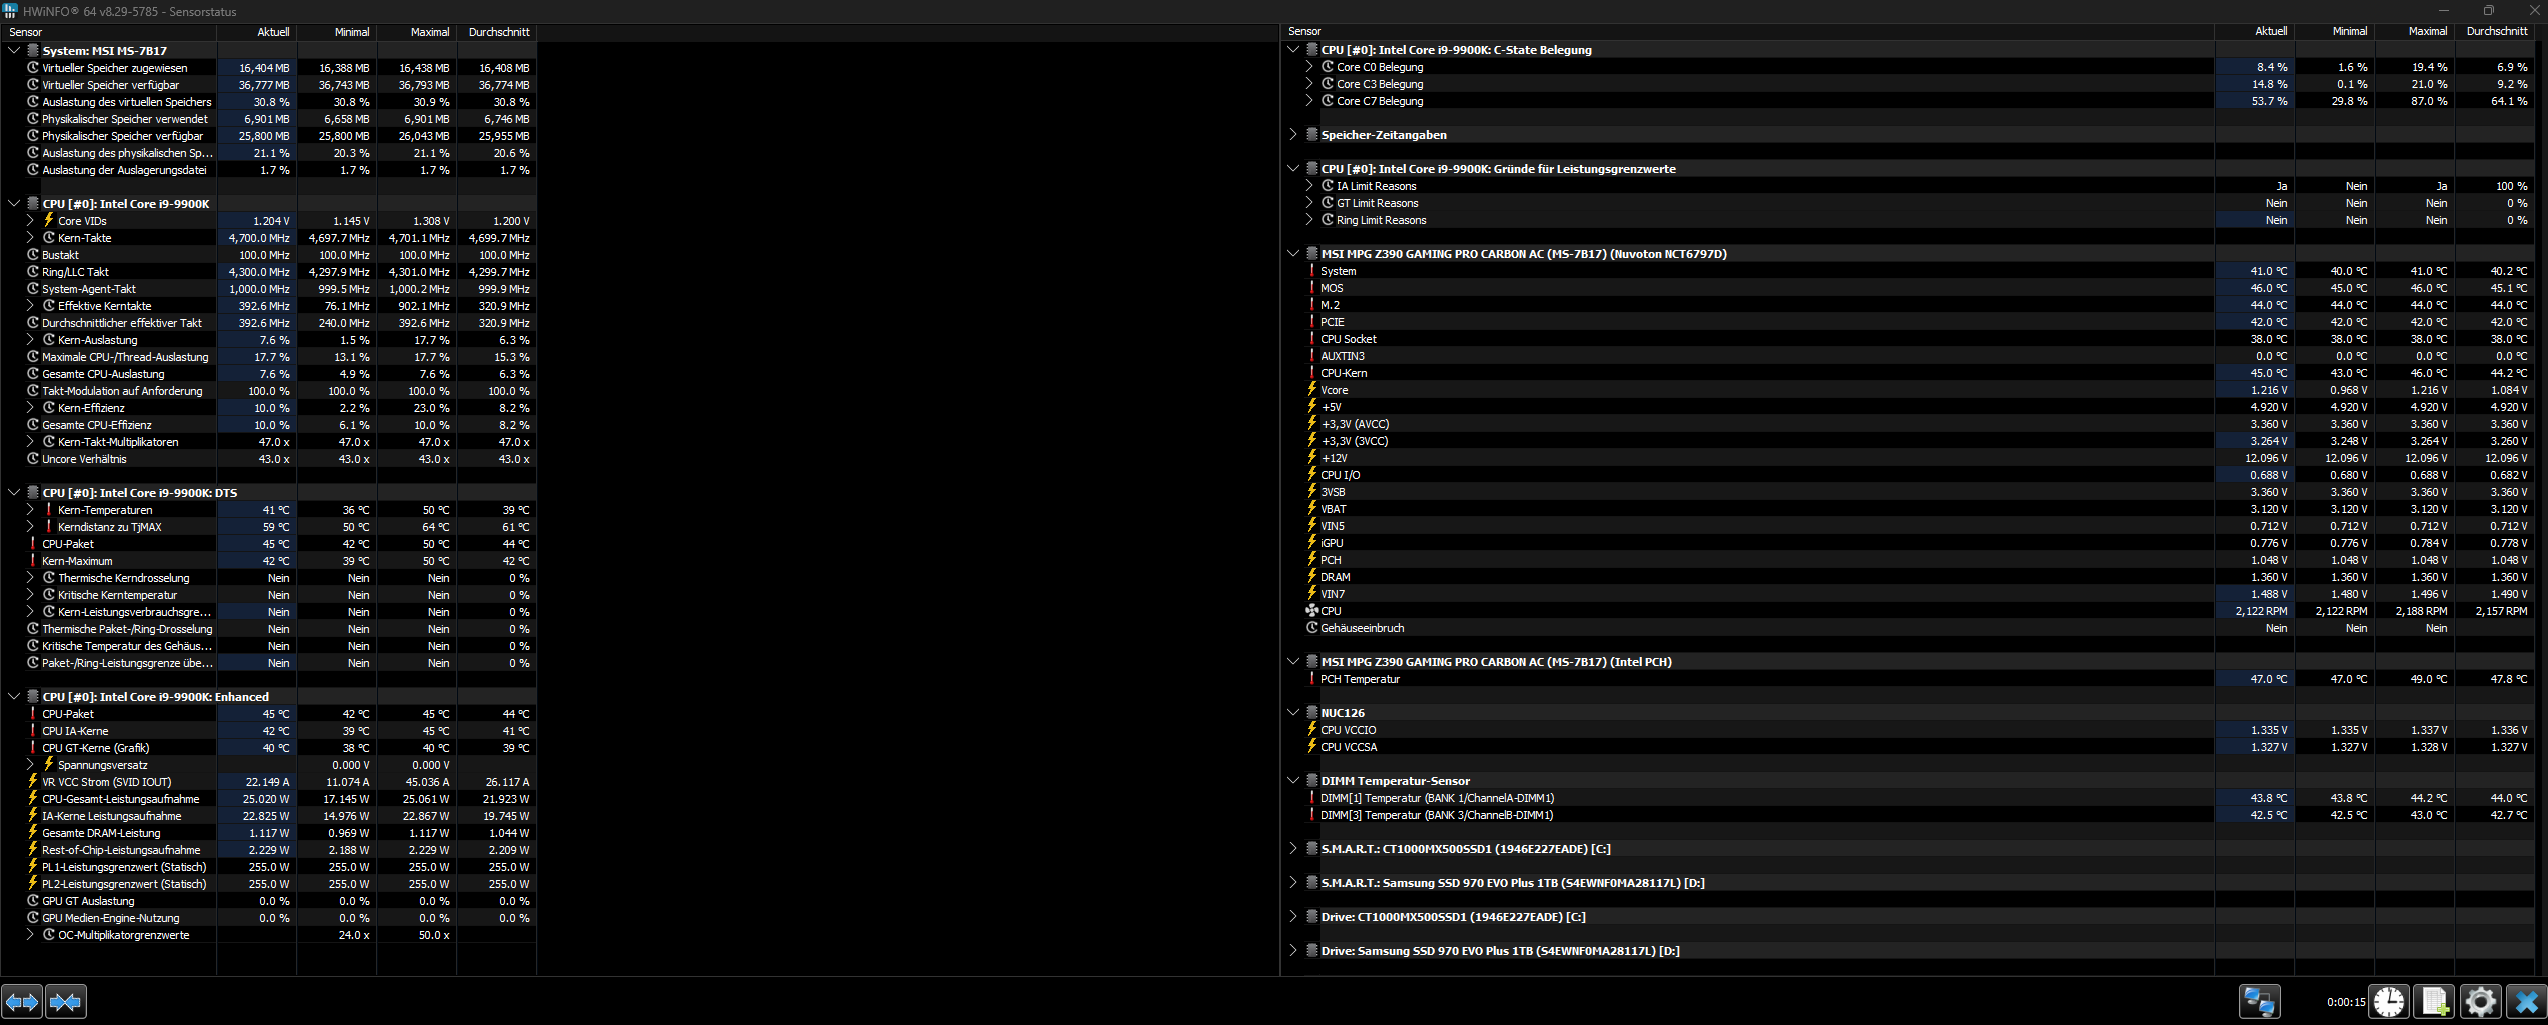
Task: Click the HWiNFO app icon in title bar
Action: (10, 11)
